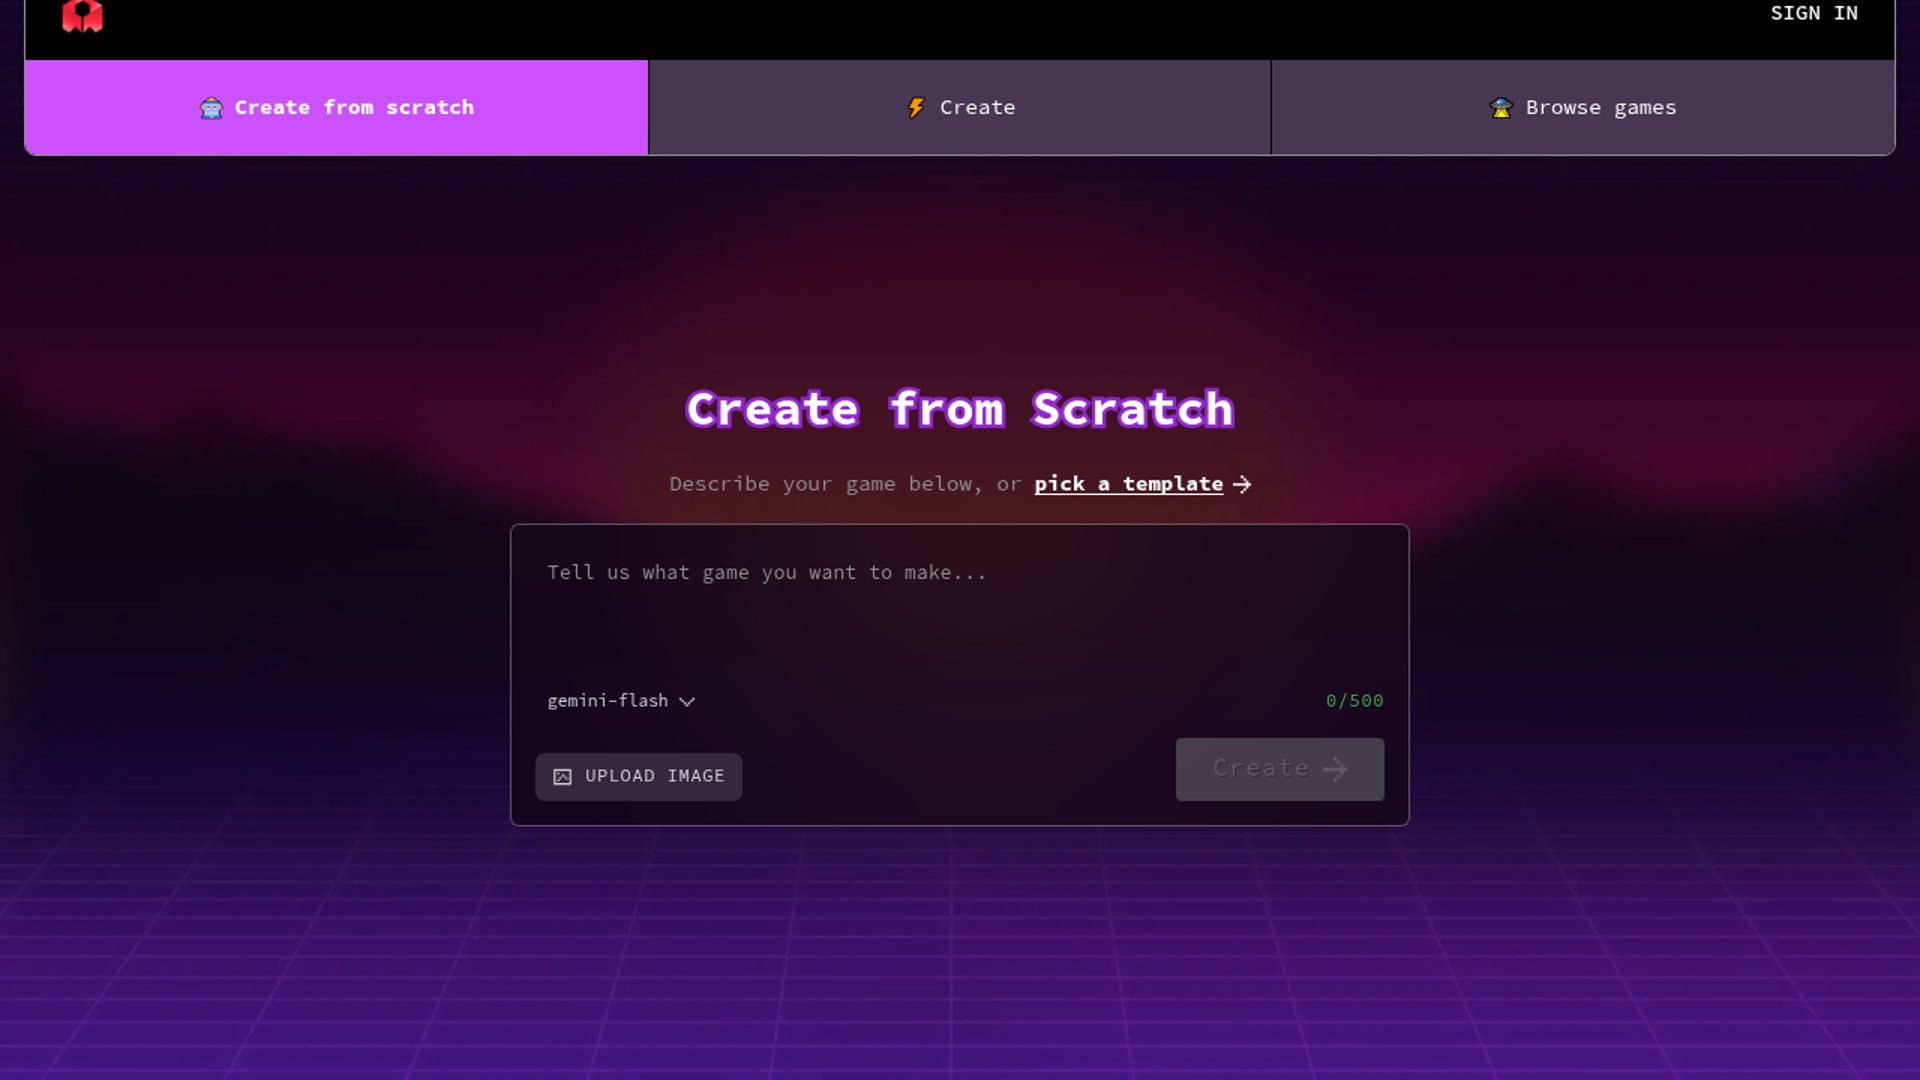Click the Create from Scratch heading

coord(960,410)
